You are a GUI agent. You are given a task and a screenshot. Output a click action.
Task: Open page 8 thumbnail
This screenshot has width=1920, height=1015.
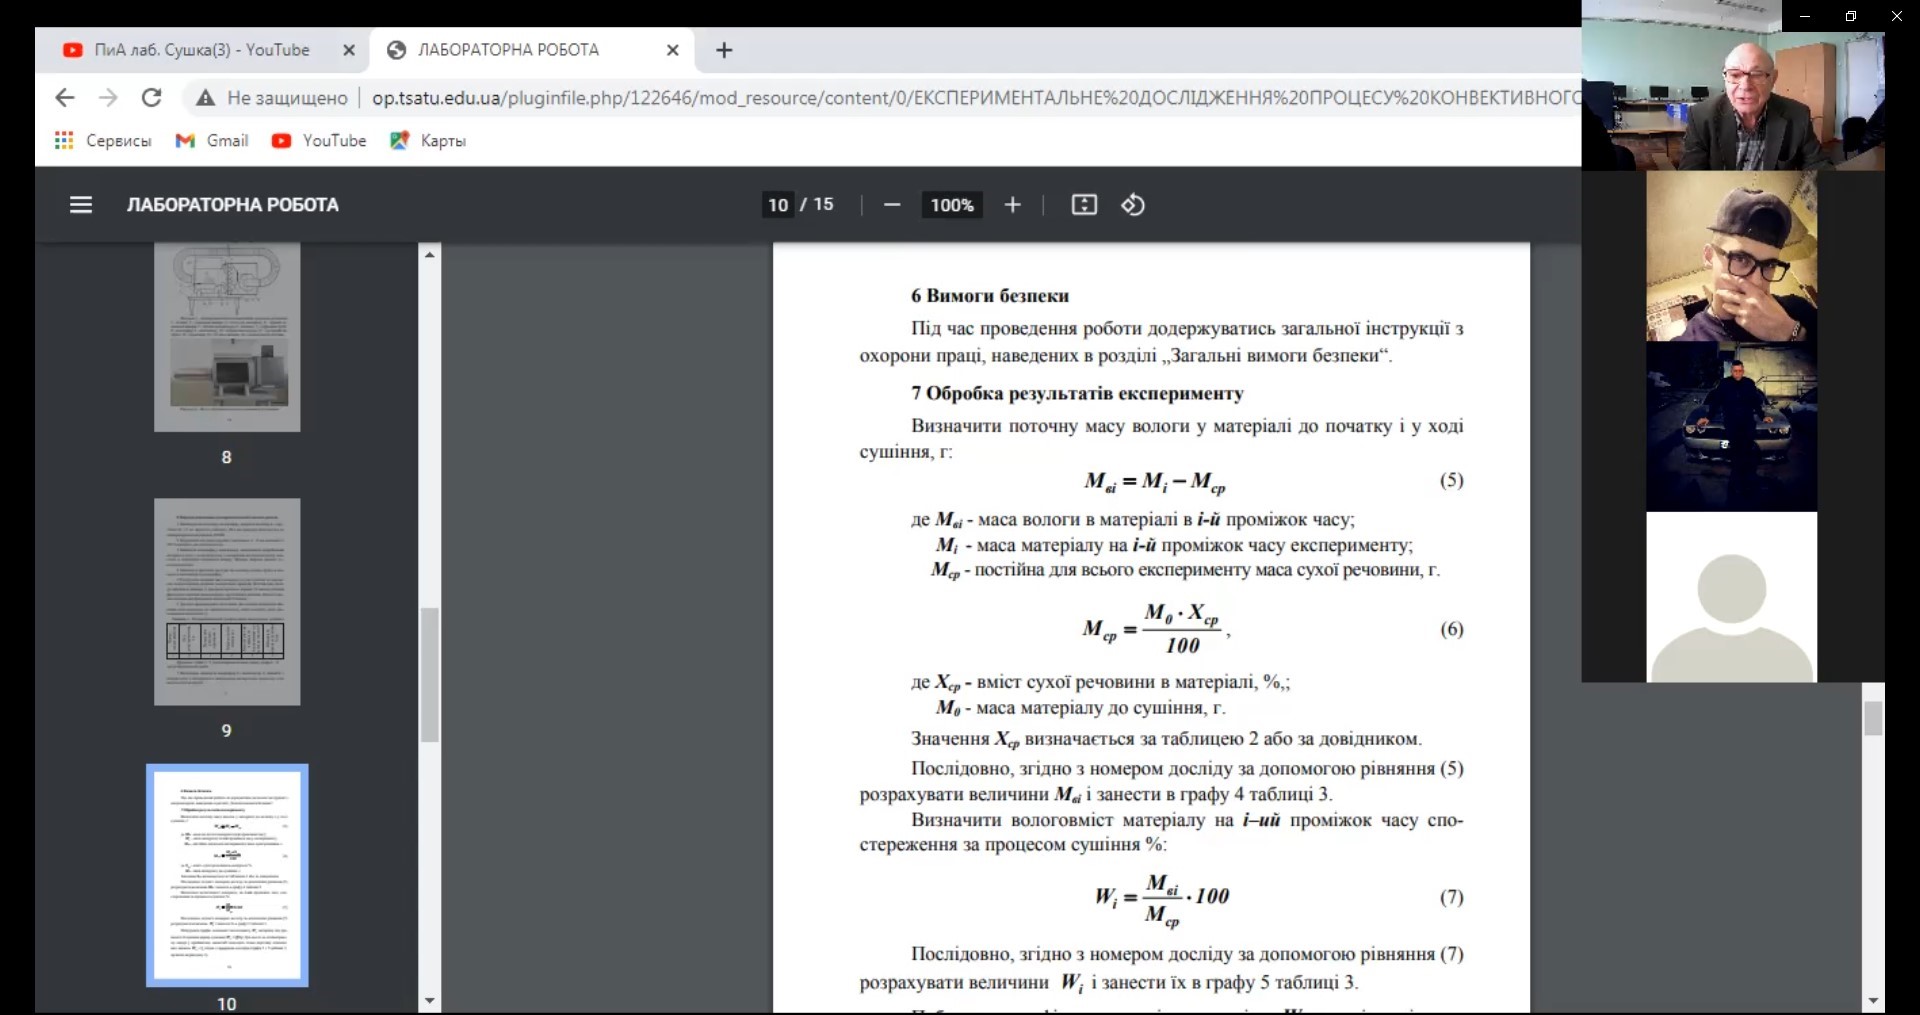(227, 338)
